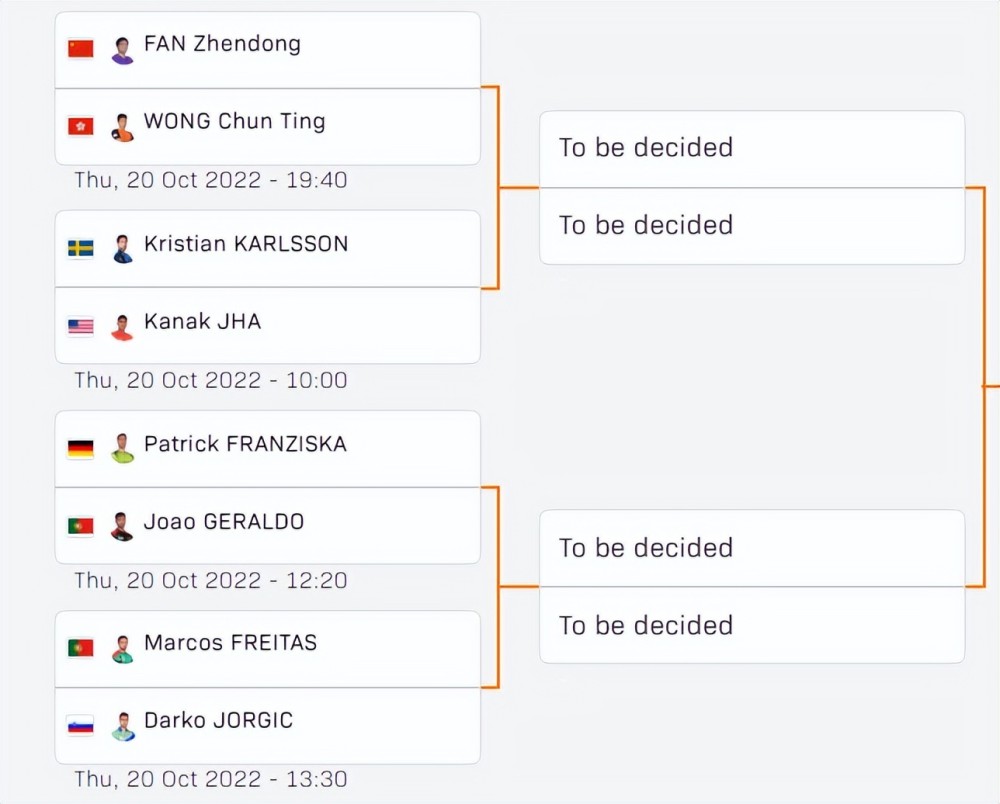Screen dimensions: 1000x804
Task: Click FAN Zhendong's player avatar
Action: [122, 50]
